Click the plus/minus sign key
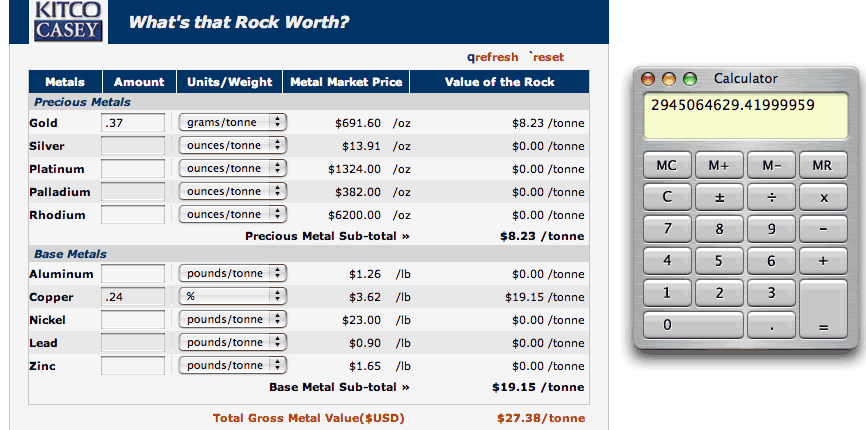This screenshot has height=430, width=866. [x=719, y=197]
